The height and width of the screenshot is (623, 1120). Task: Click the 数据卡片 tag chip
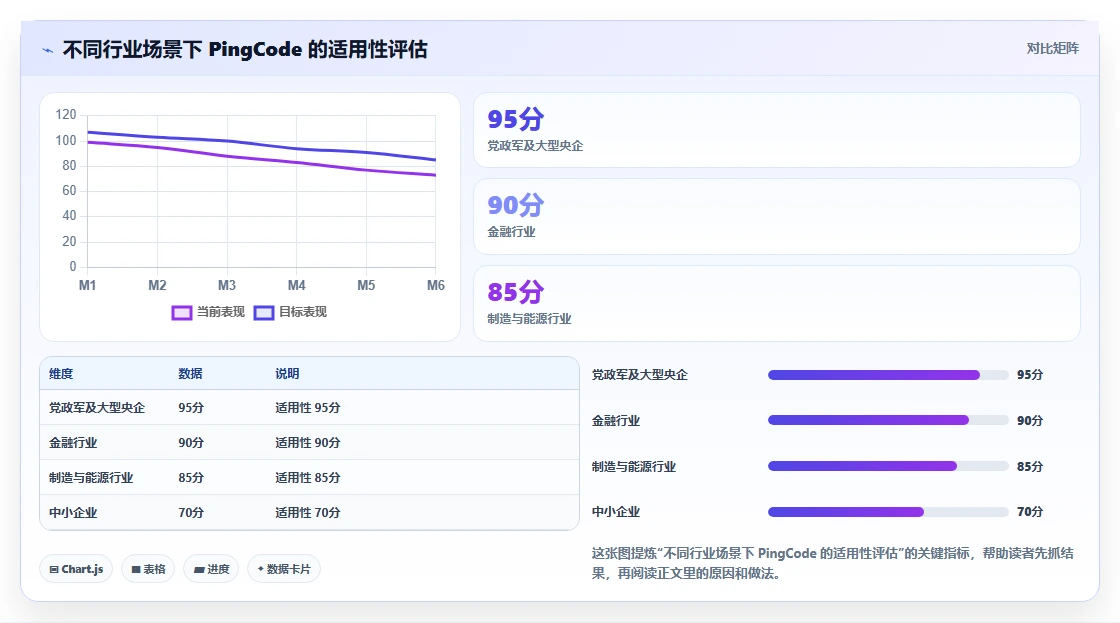tap(284, 569)
